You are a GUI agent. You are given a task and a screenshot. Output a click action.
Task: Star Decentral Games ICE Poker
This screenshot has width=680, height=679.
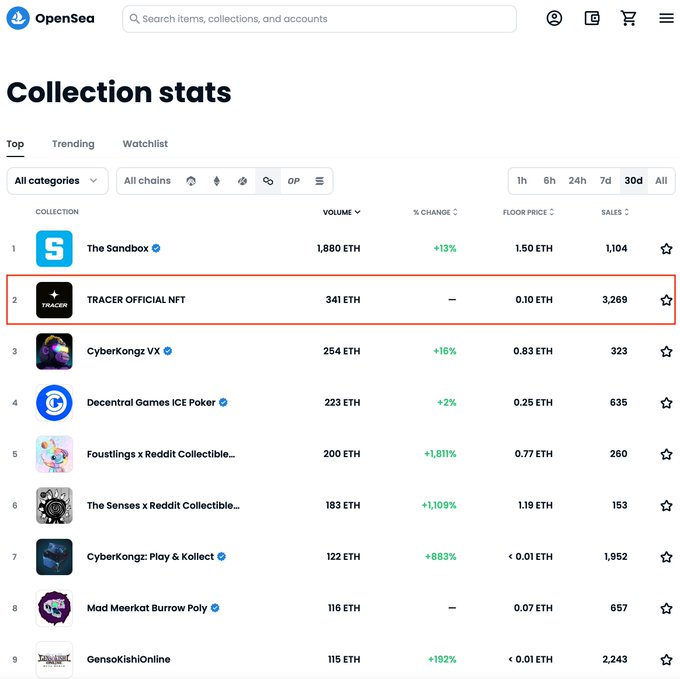point(666,403)
